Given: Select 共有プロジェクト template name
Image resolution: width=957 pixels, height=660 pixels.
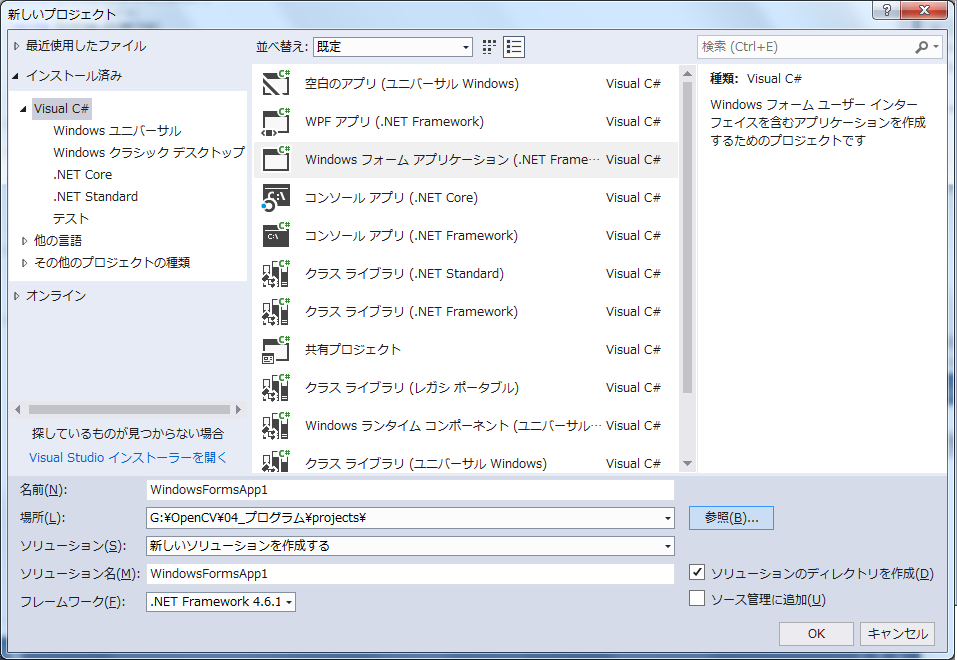Looking at the screenshot, I should [353, 350].
